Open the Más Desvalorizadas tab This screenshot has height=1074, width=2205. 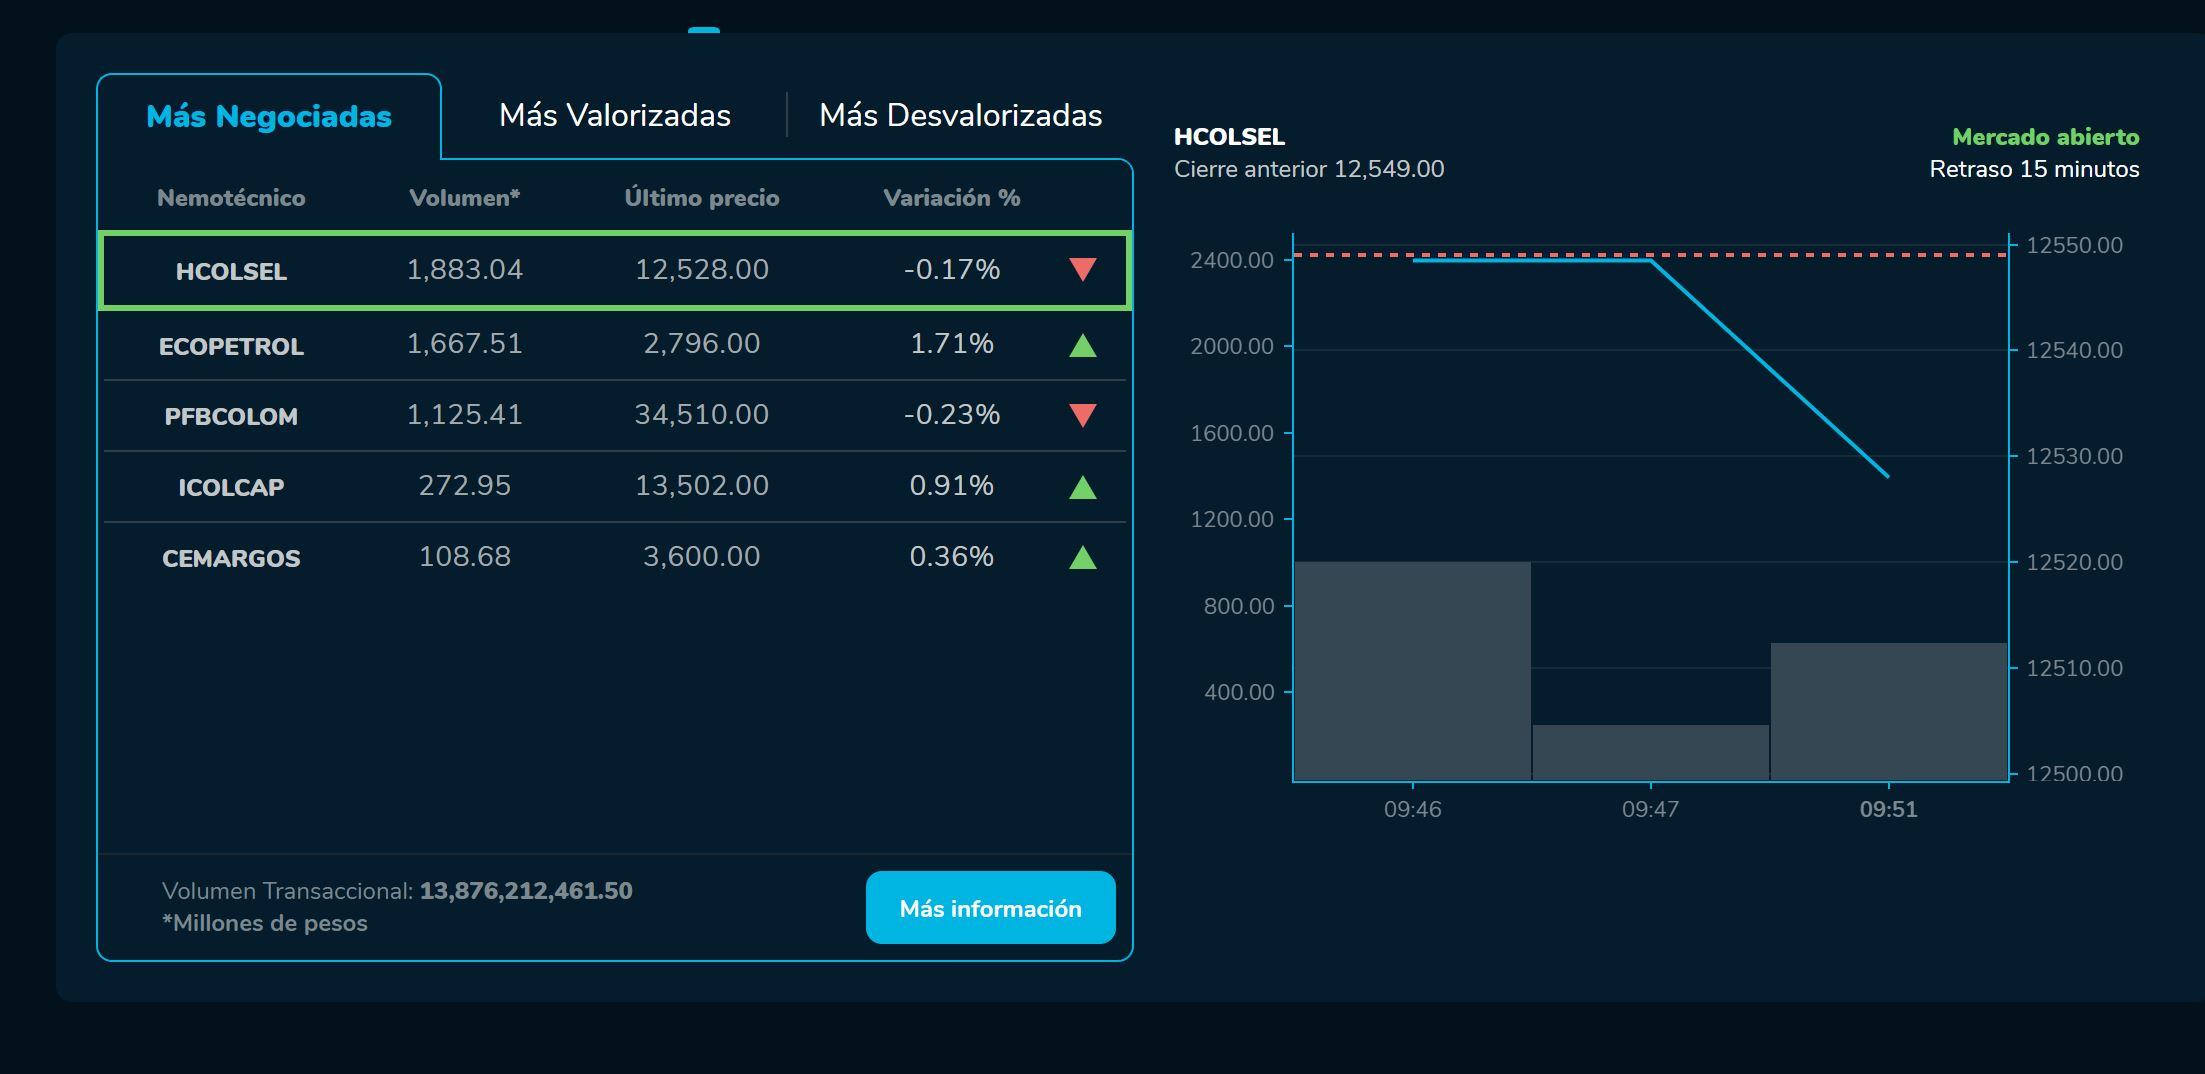pyautogui.click(x=960, y=115)
